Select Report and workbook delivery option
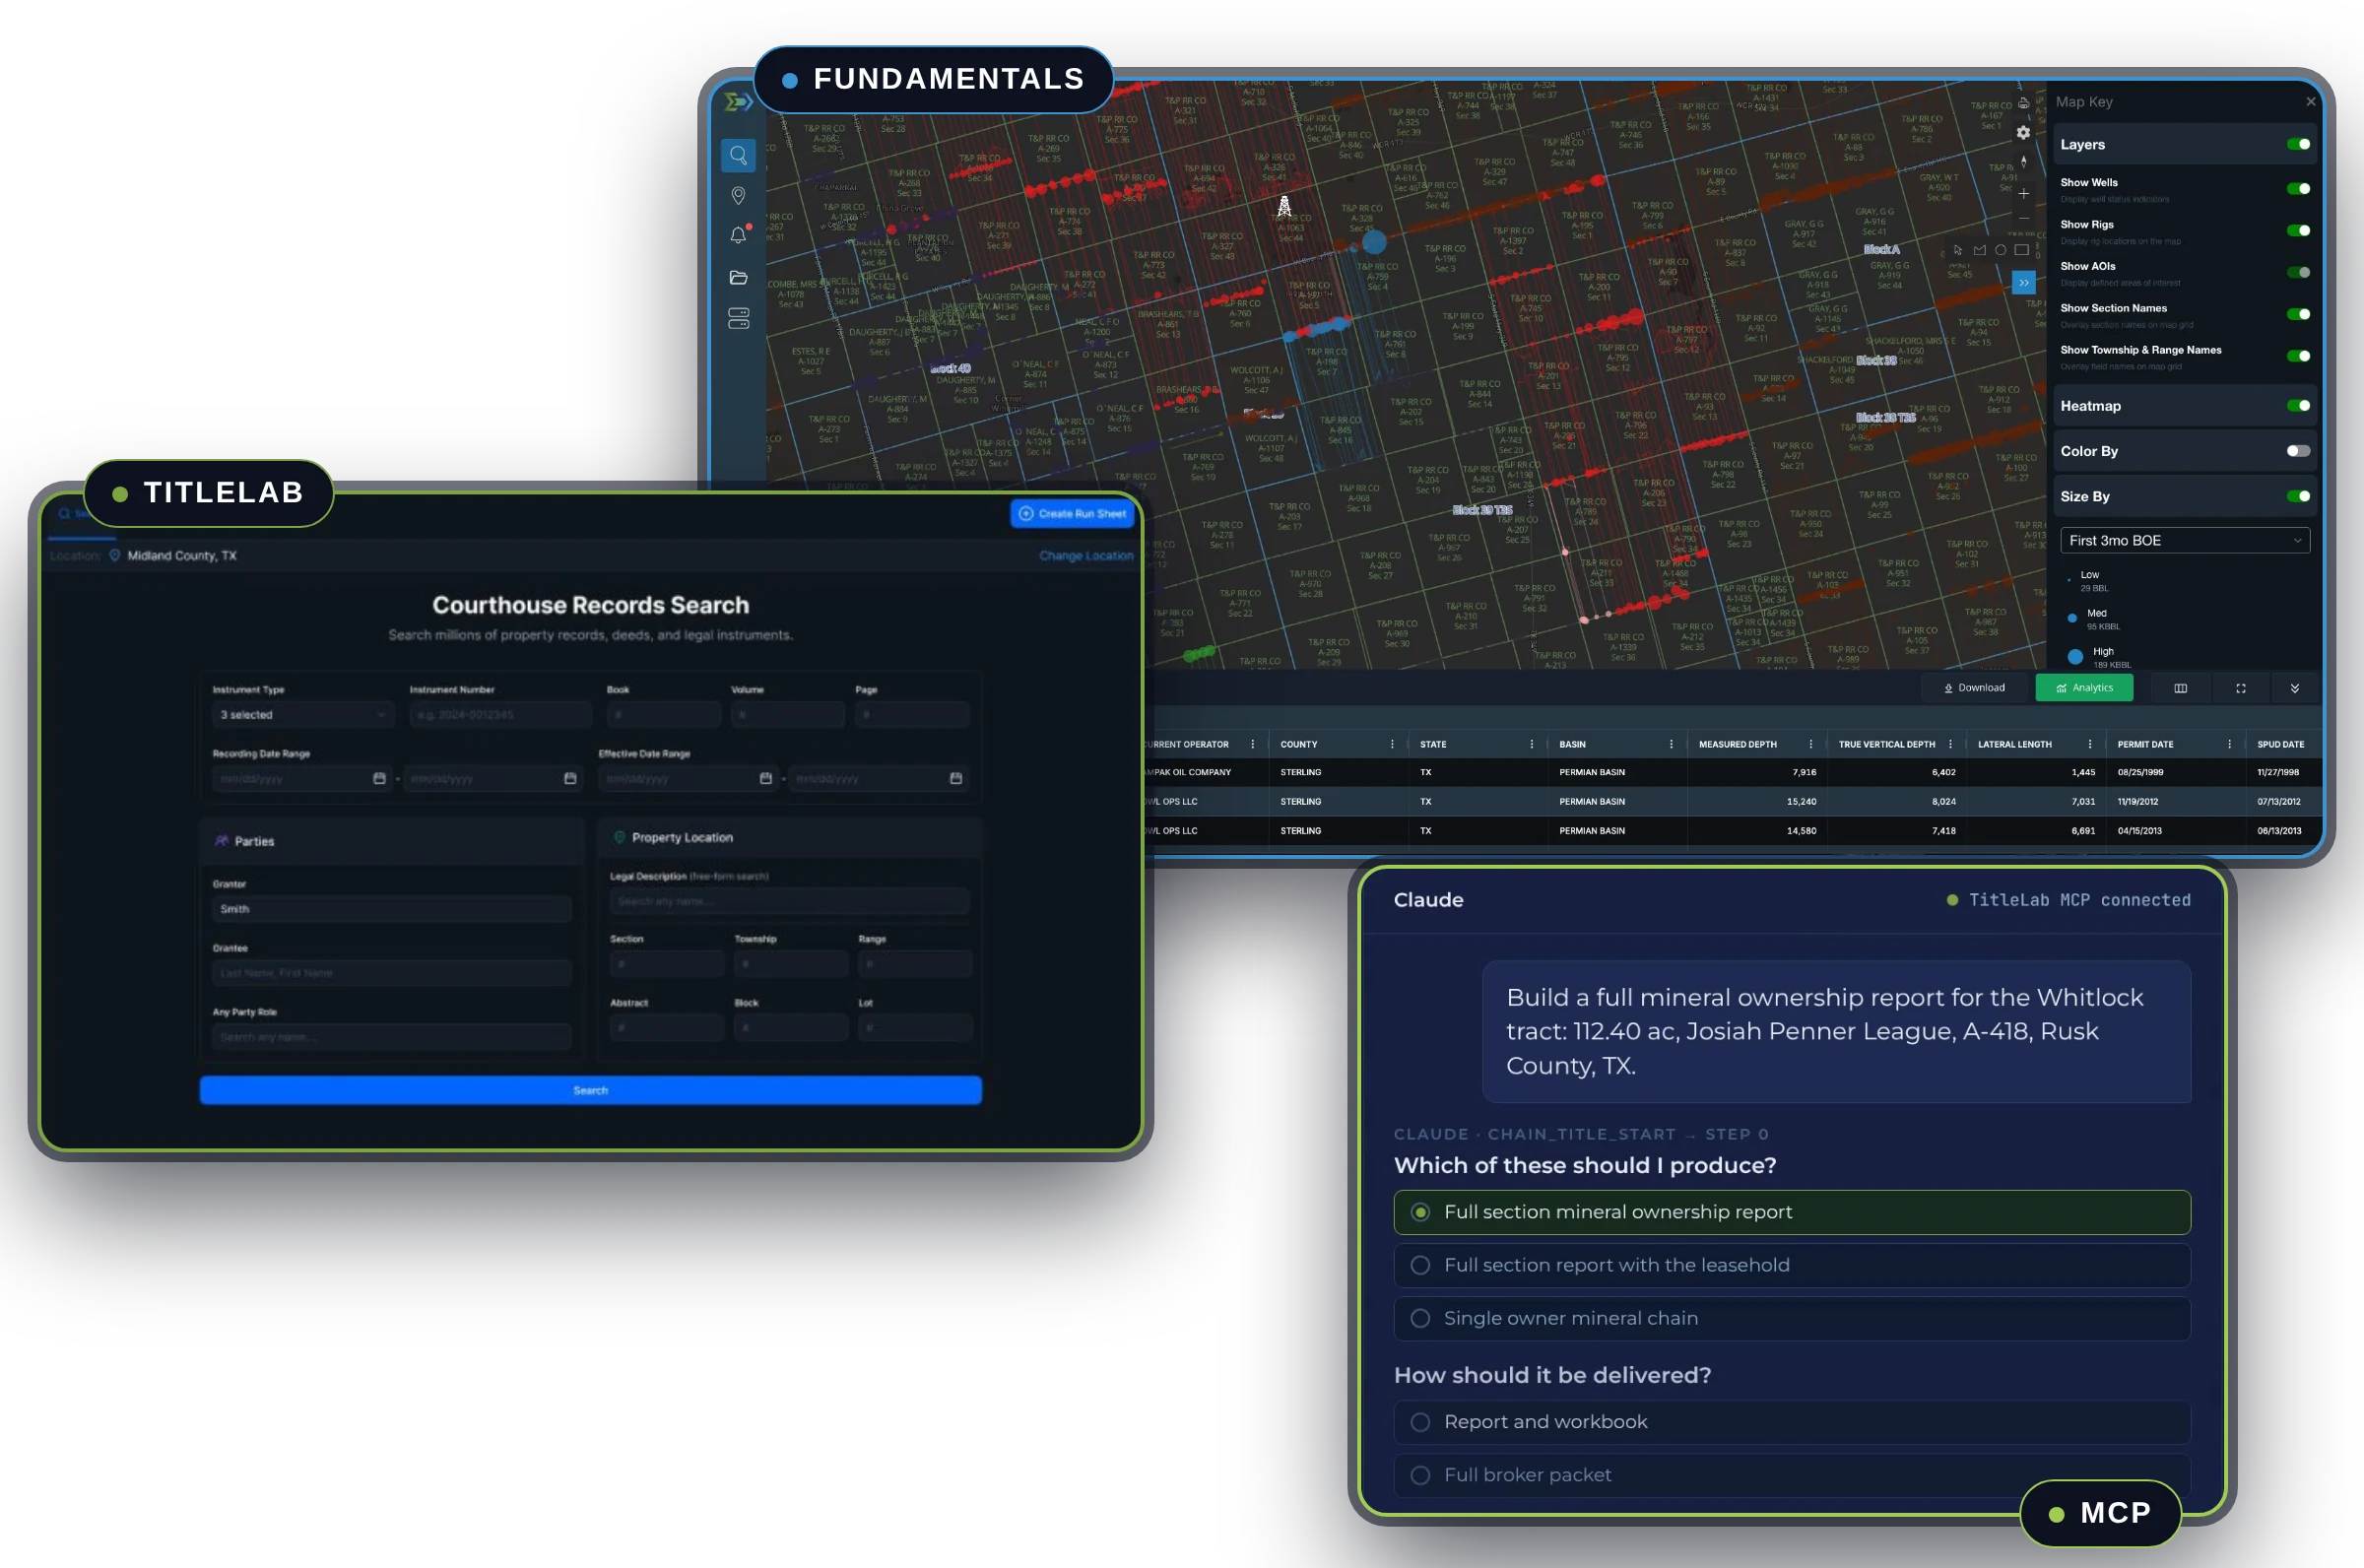2364x1568 pixels. point(1791,1422)
